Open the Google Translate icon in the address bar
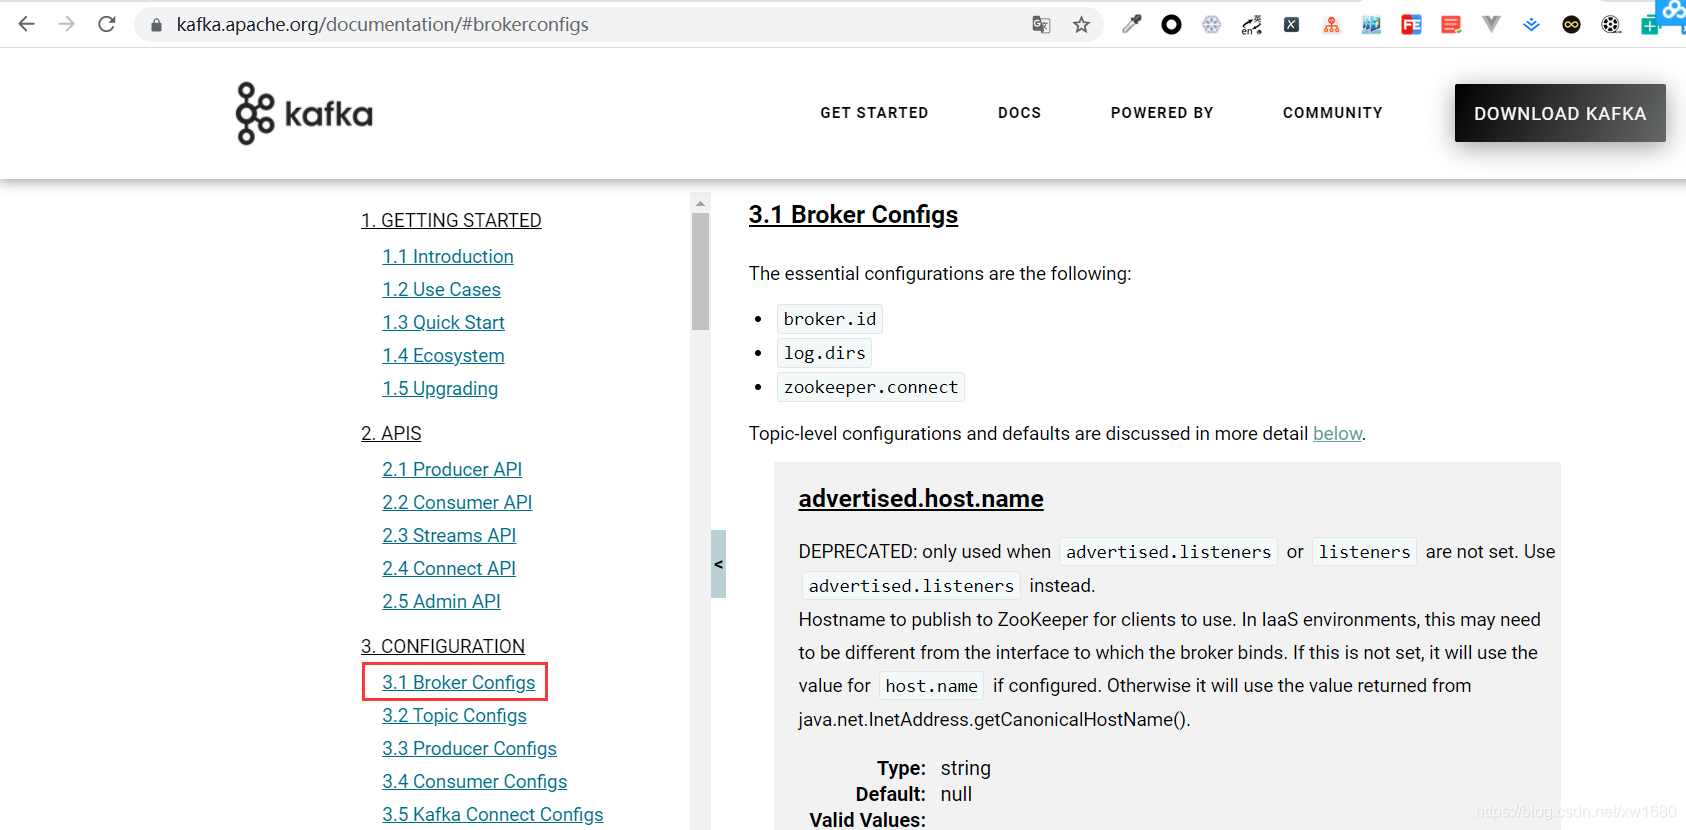 click(1041, 25)
